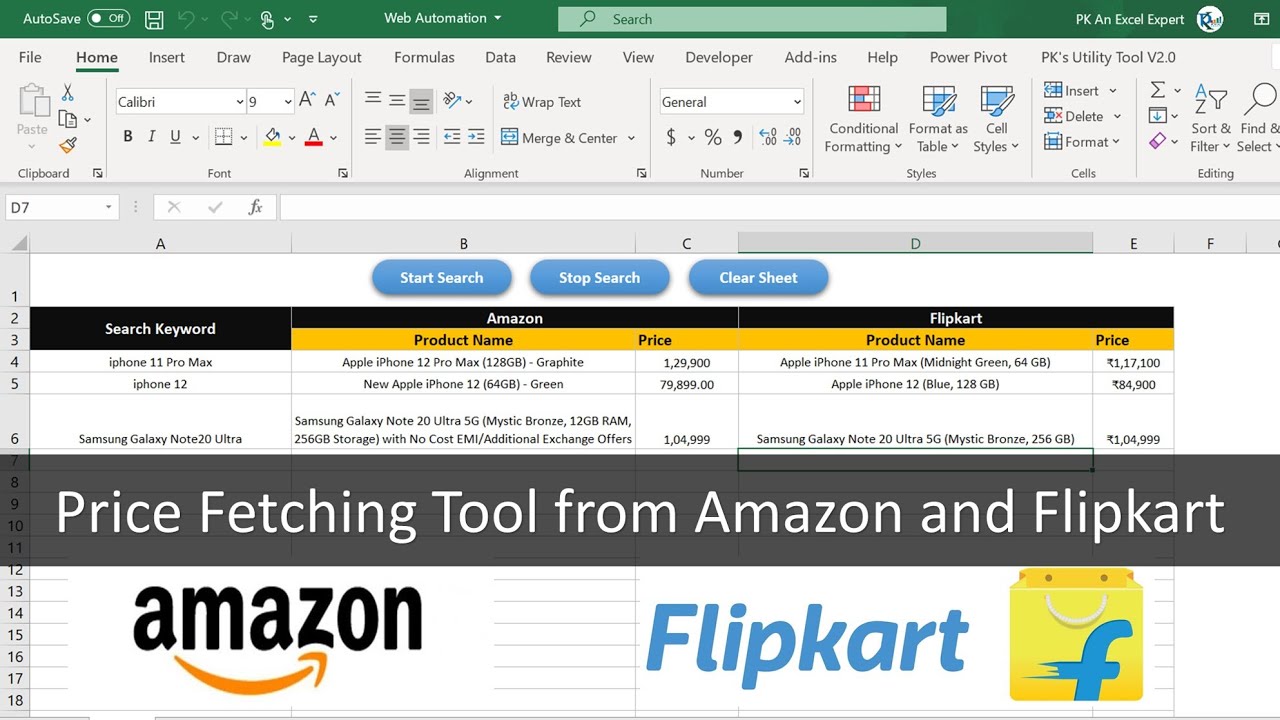
Task: Open Format as Table gallery
Action: [x=938, y=119]
